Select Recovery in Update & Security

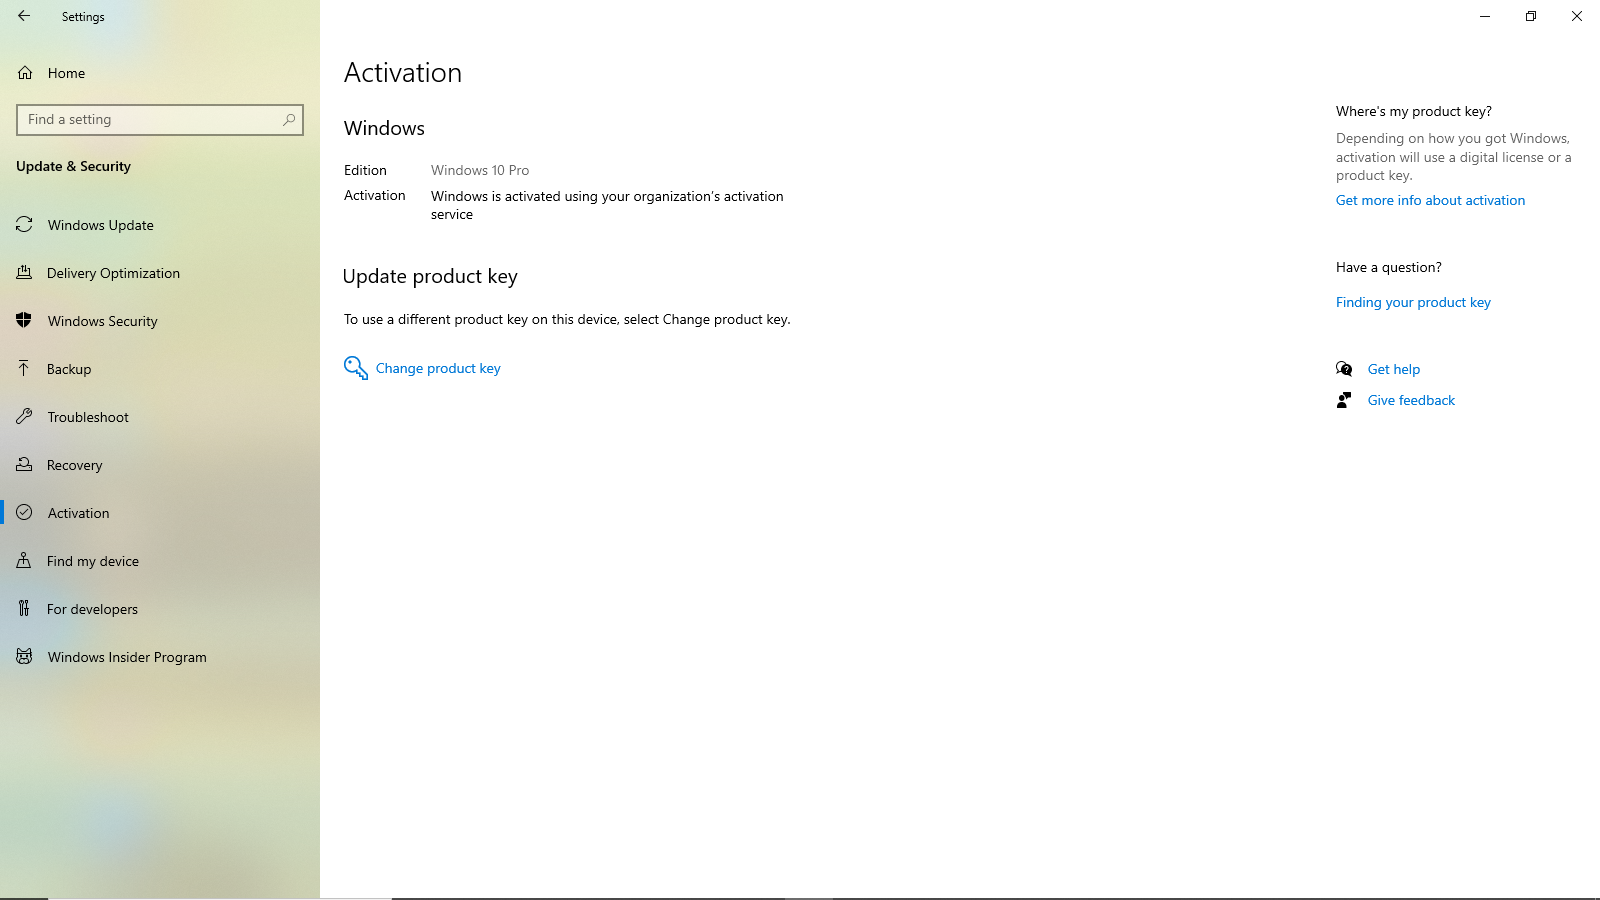160,465
